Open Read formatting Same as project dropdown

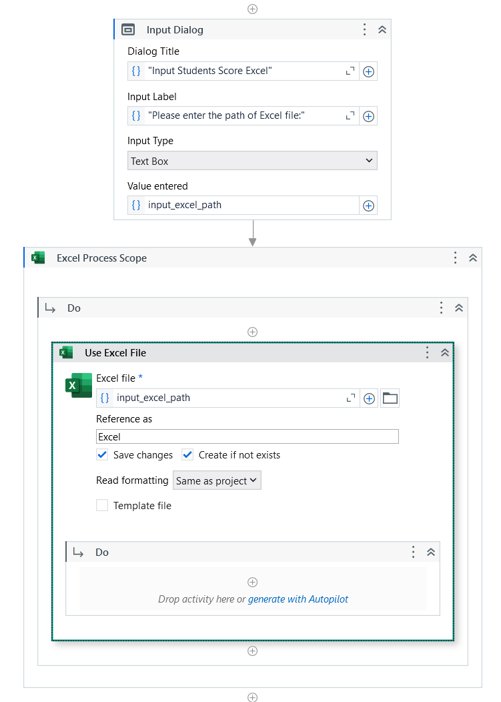[x=217, y=480]
